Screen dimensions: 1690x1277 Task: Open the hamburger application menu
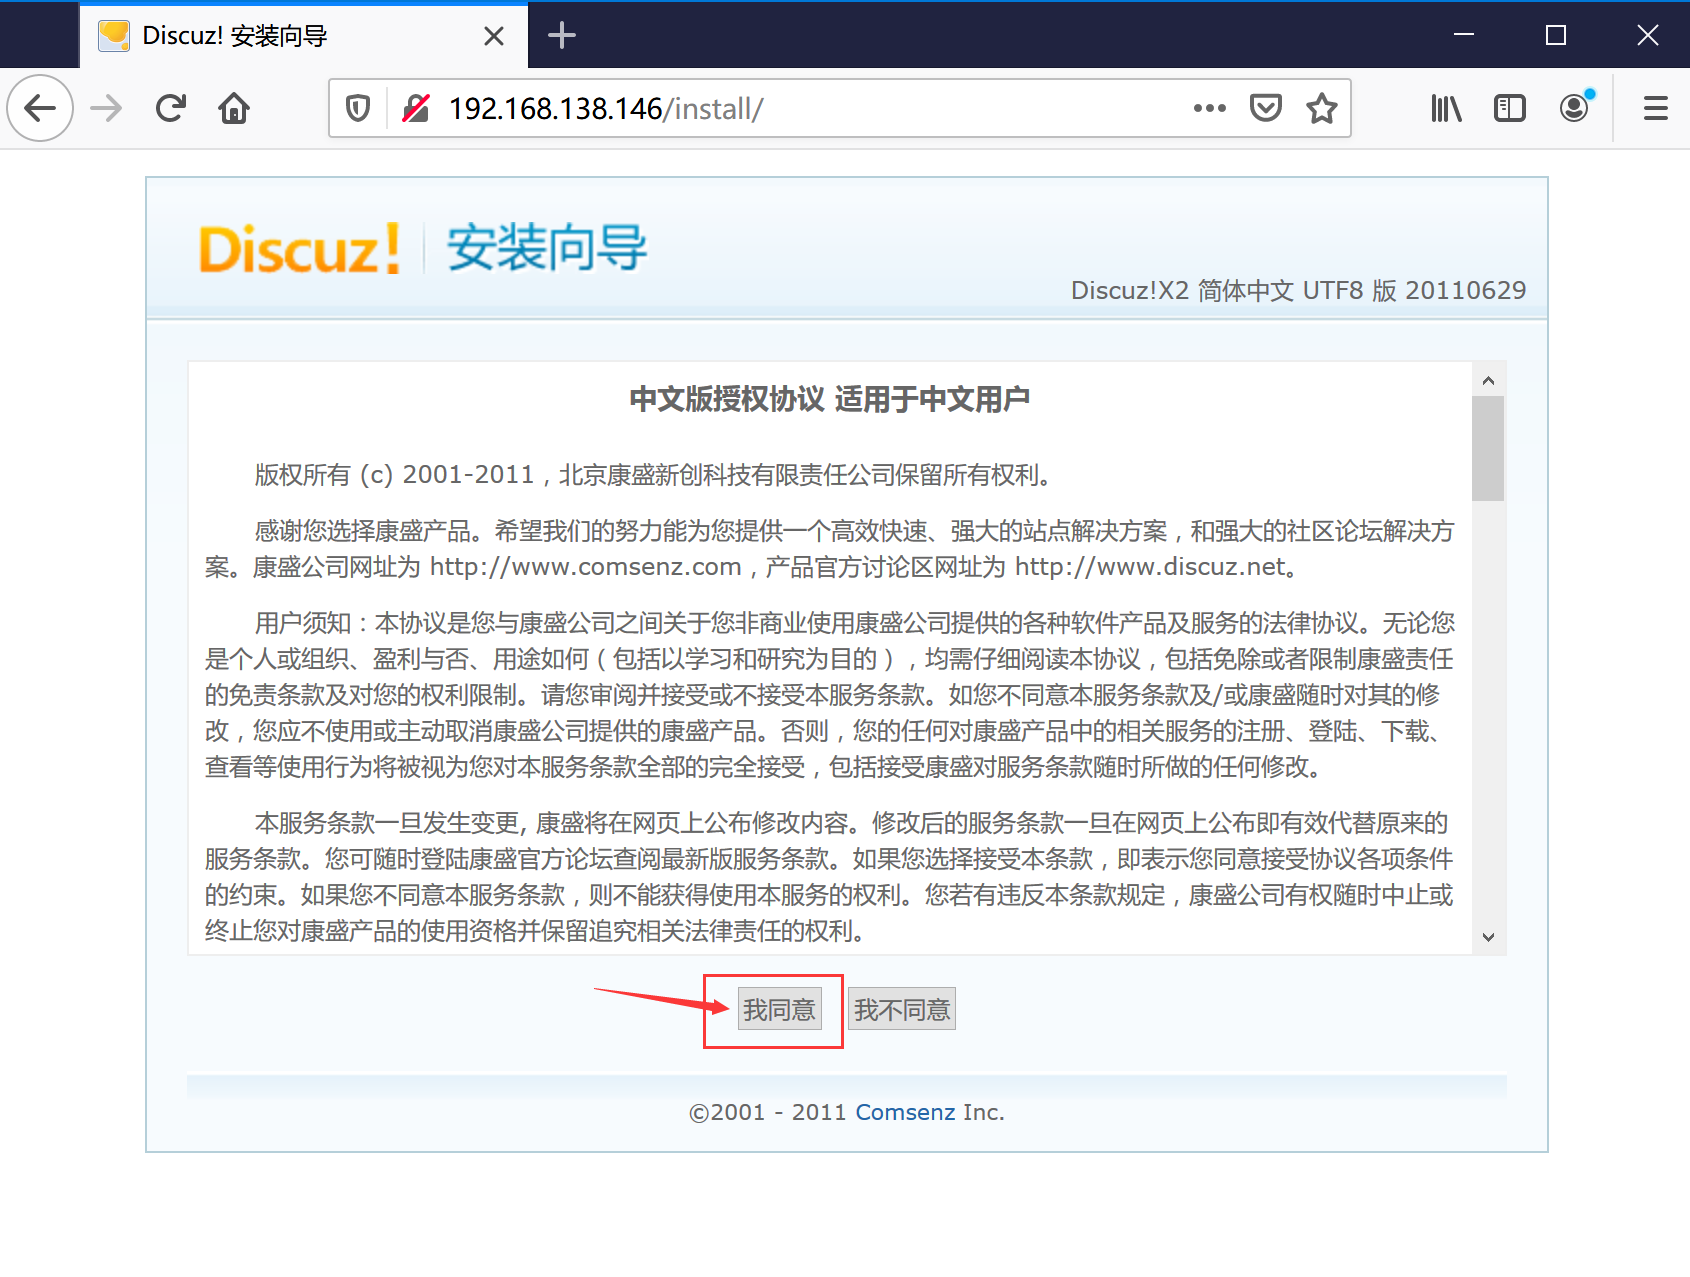(x=1656, y=108)
